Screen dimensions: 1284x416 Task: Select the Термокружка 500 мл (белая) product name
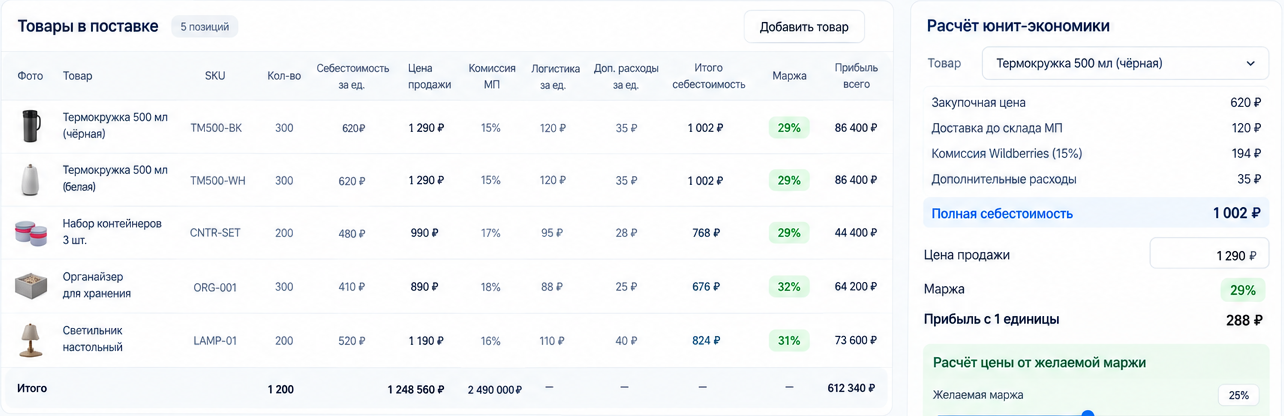pyautogui.click(x=115, y=180)
